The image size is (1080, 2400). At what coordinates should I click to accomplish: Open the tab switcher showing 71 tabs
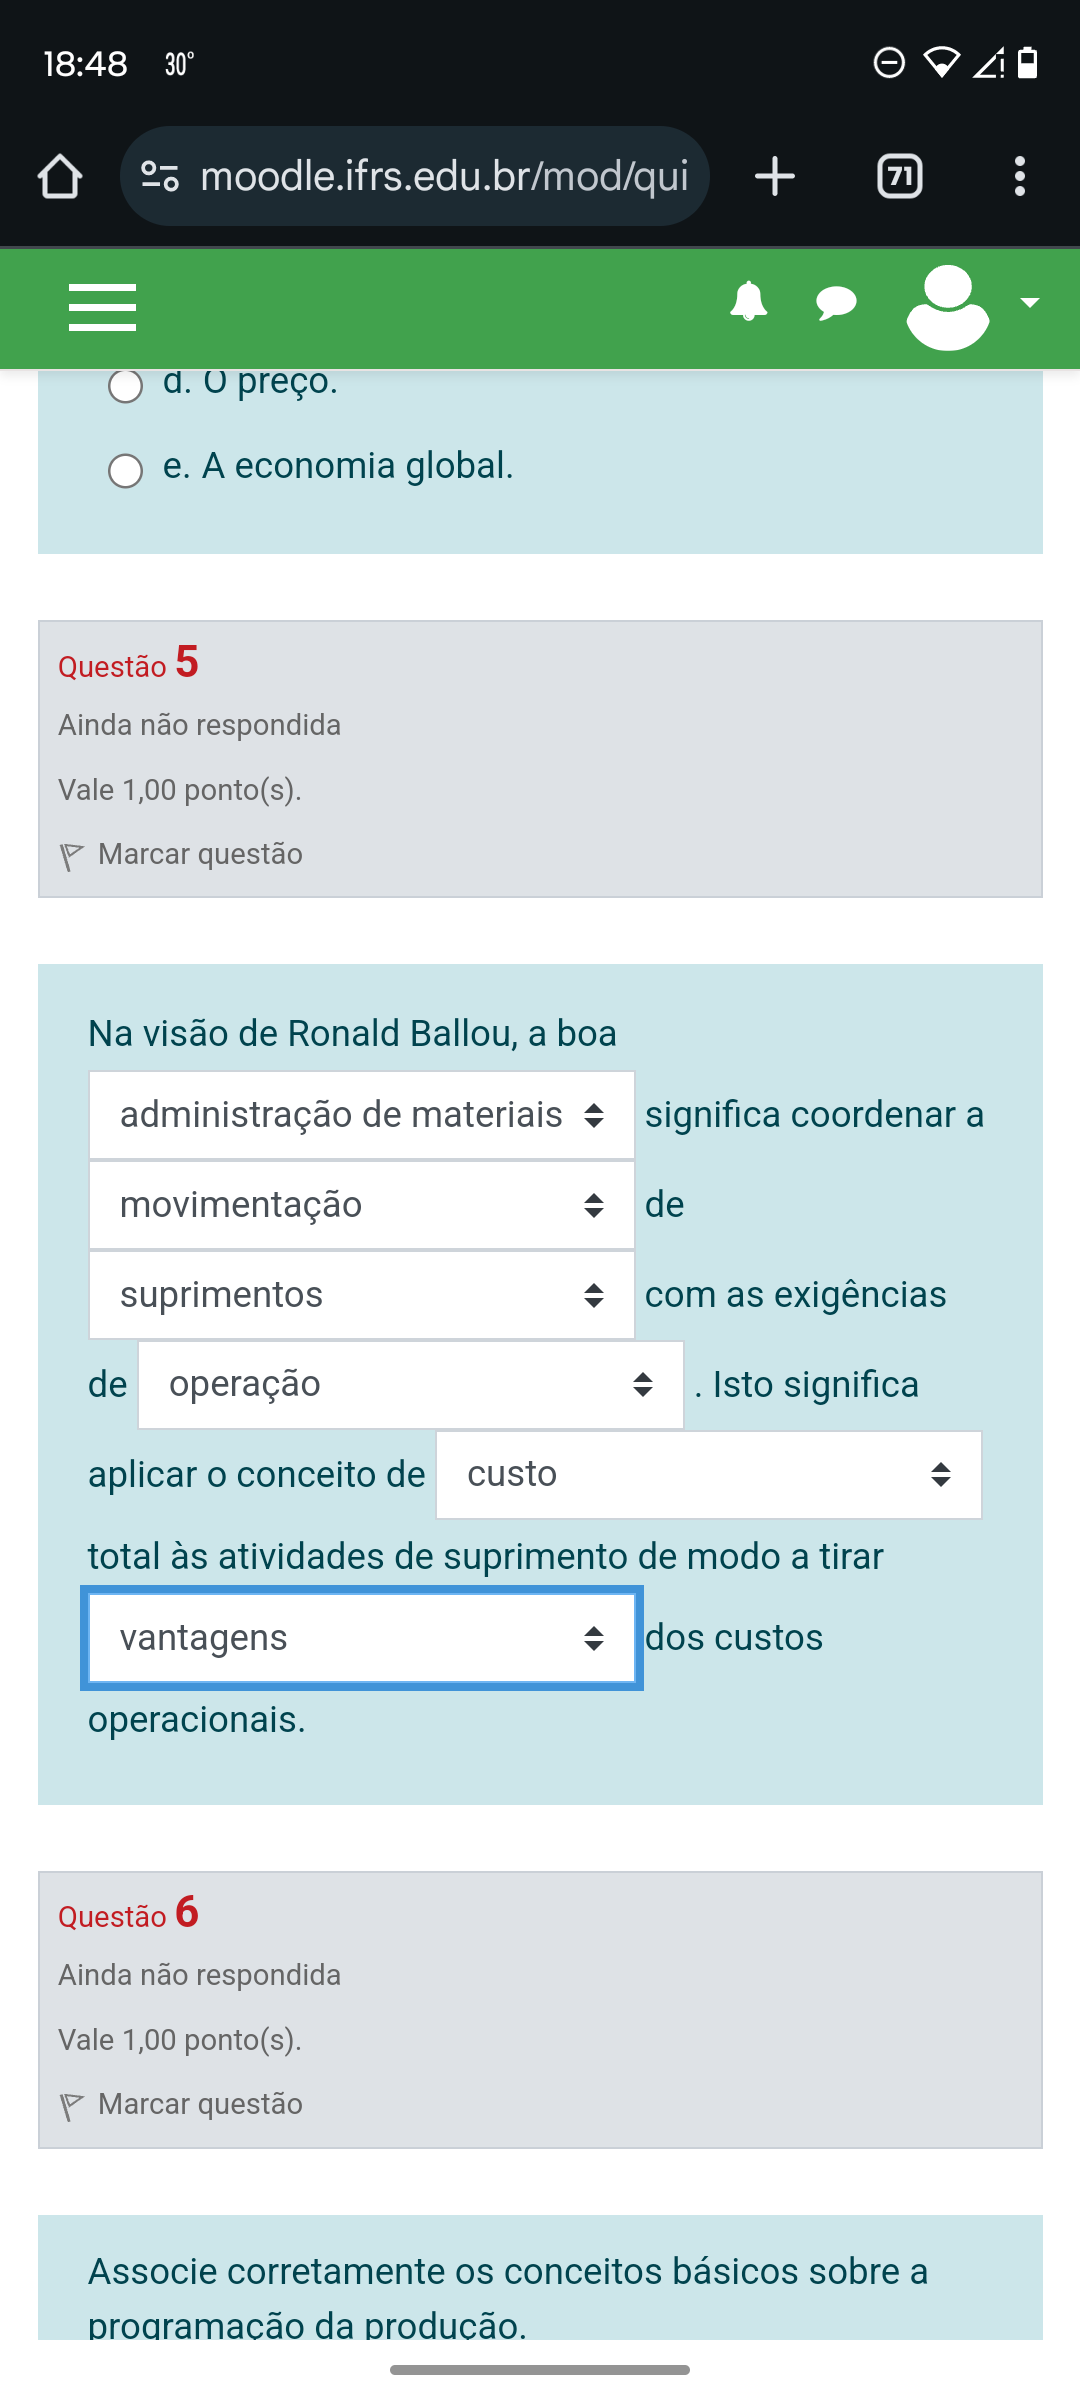(x=899, y=177)
